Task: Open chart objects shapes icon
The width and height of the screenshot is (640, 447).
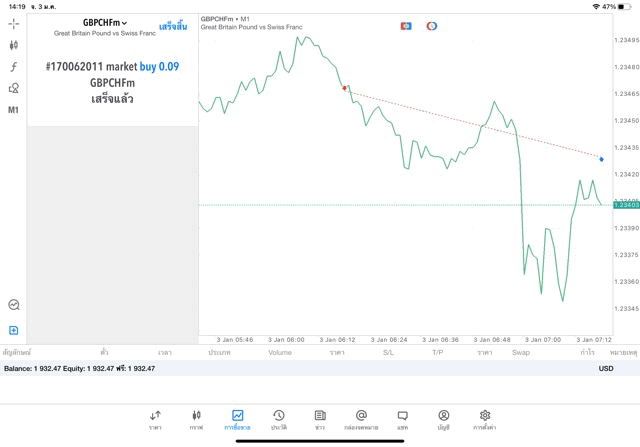Action: point(14,88)
